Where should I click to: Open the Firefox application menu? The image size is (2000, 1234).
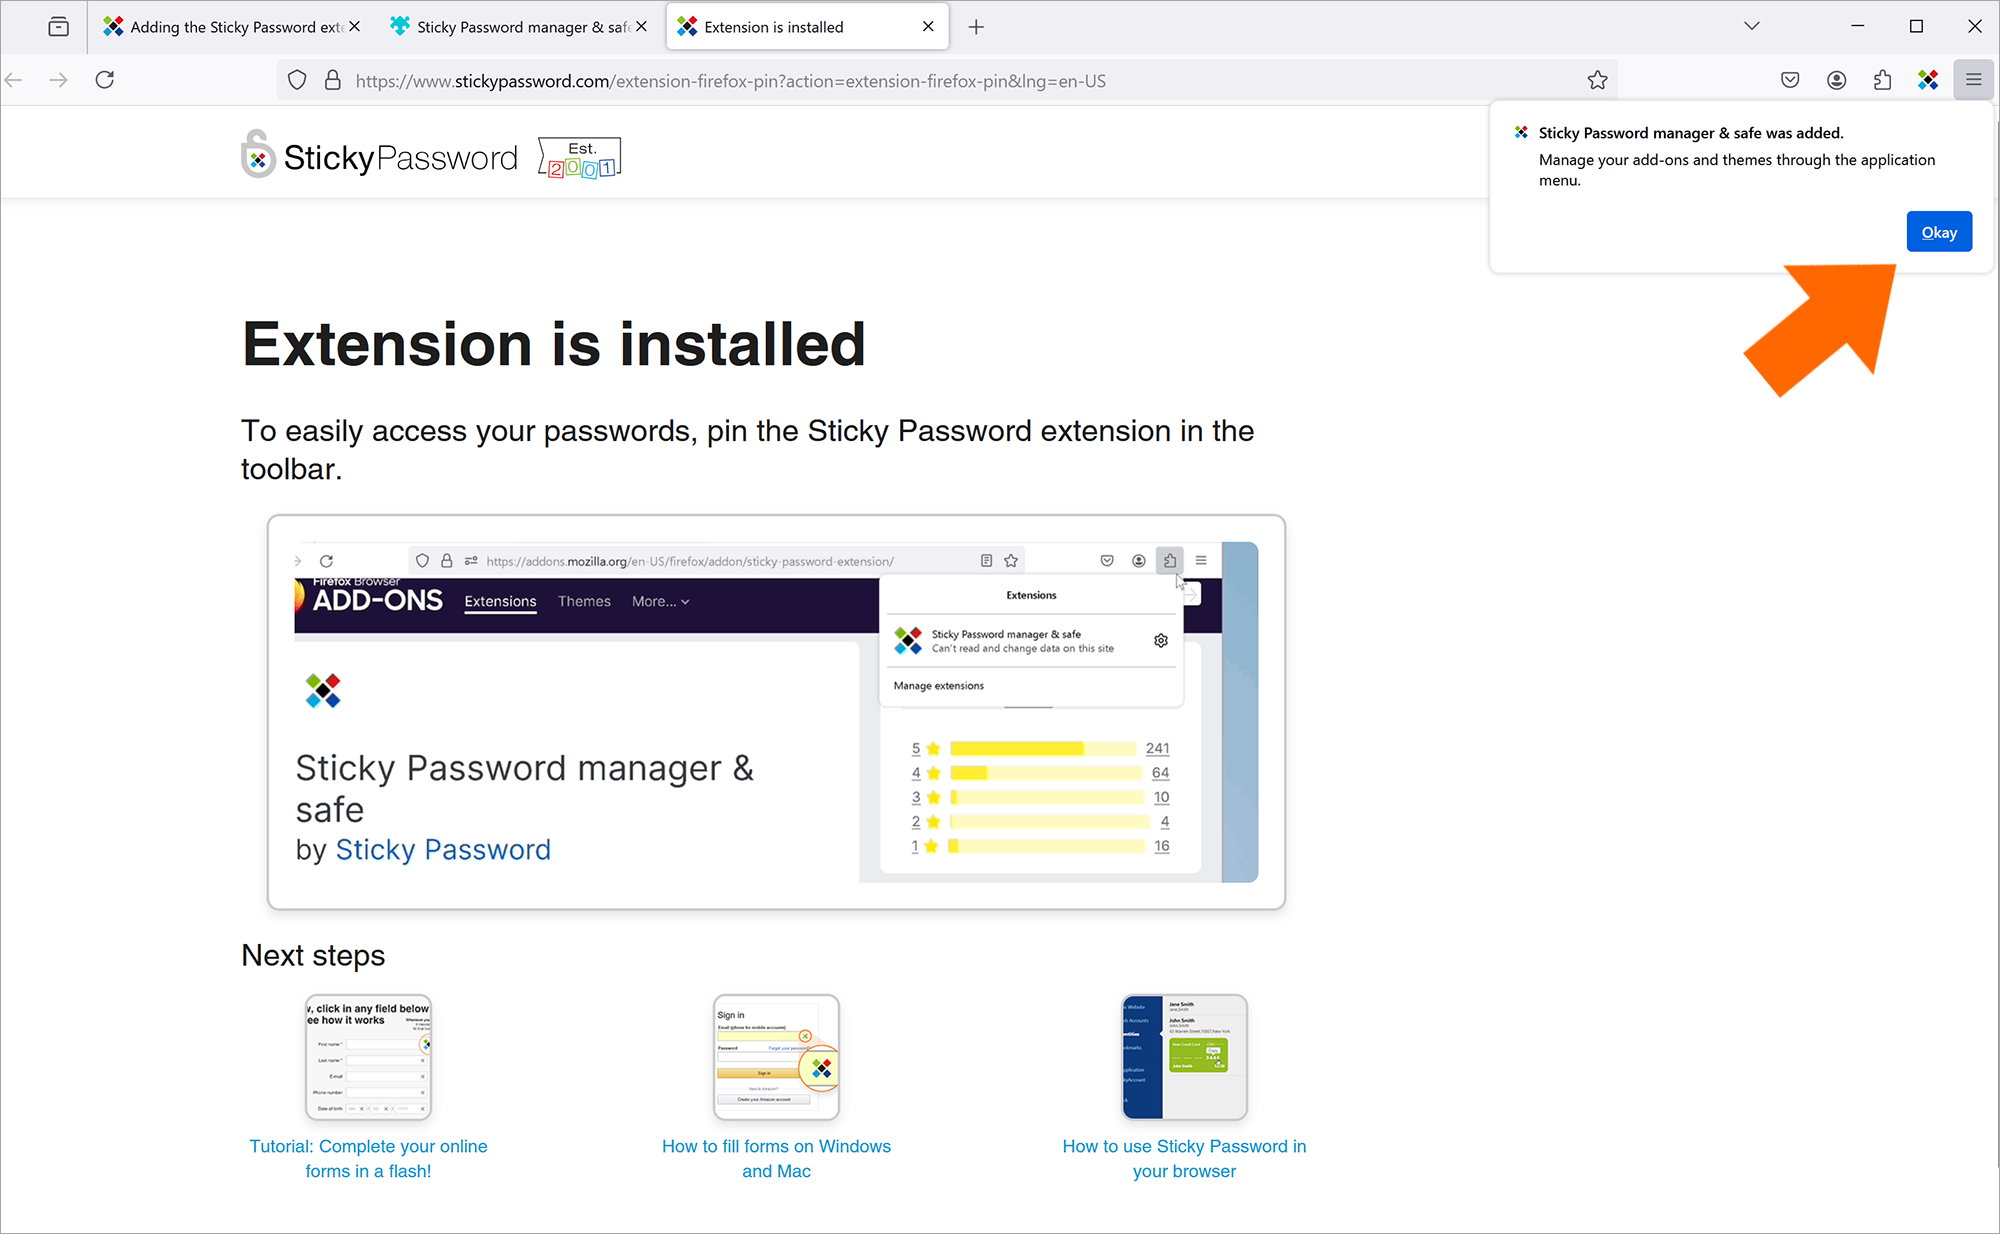1973,80
